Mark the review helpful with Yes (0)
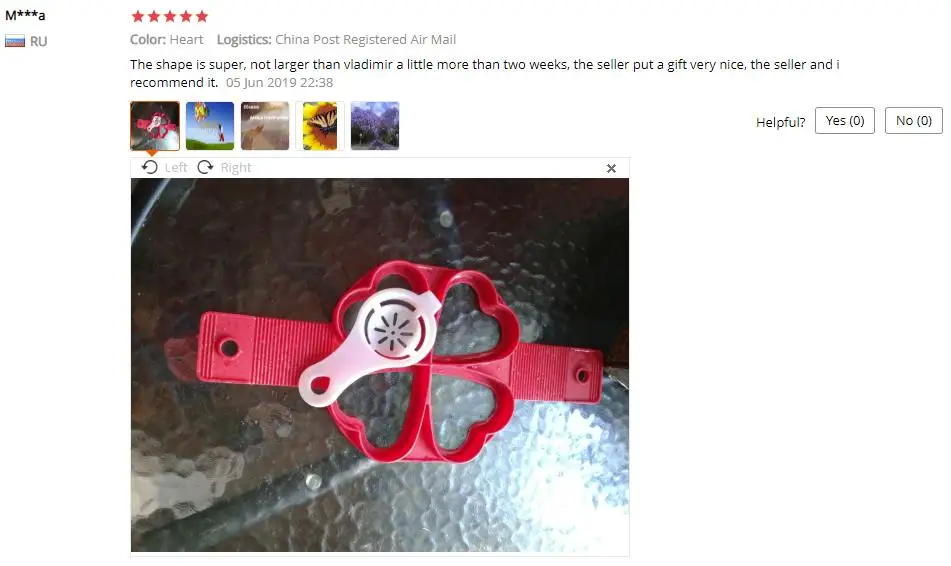 [x=844, y=121]
